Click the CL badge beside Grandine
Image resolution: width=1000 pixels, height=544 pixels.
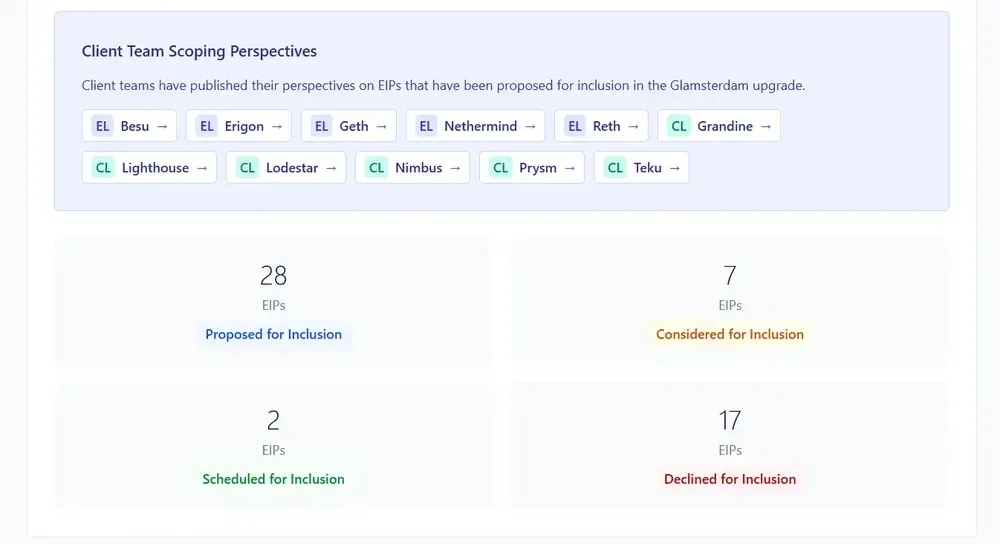679,126
